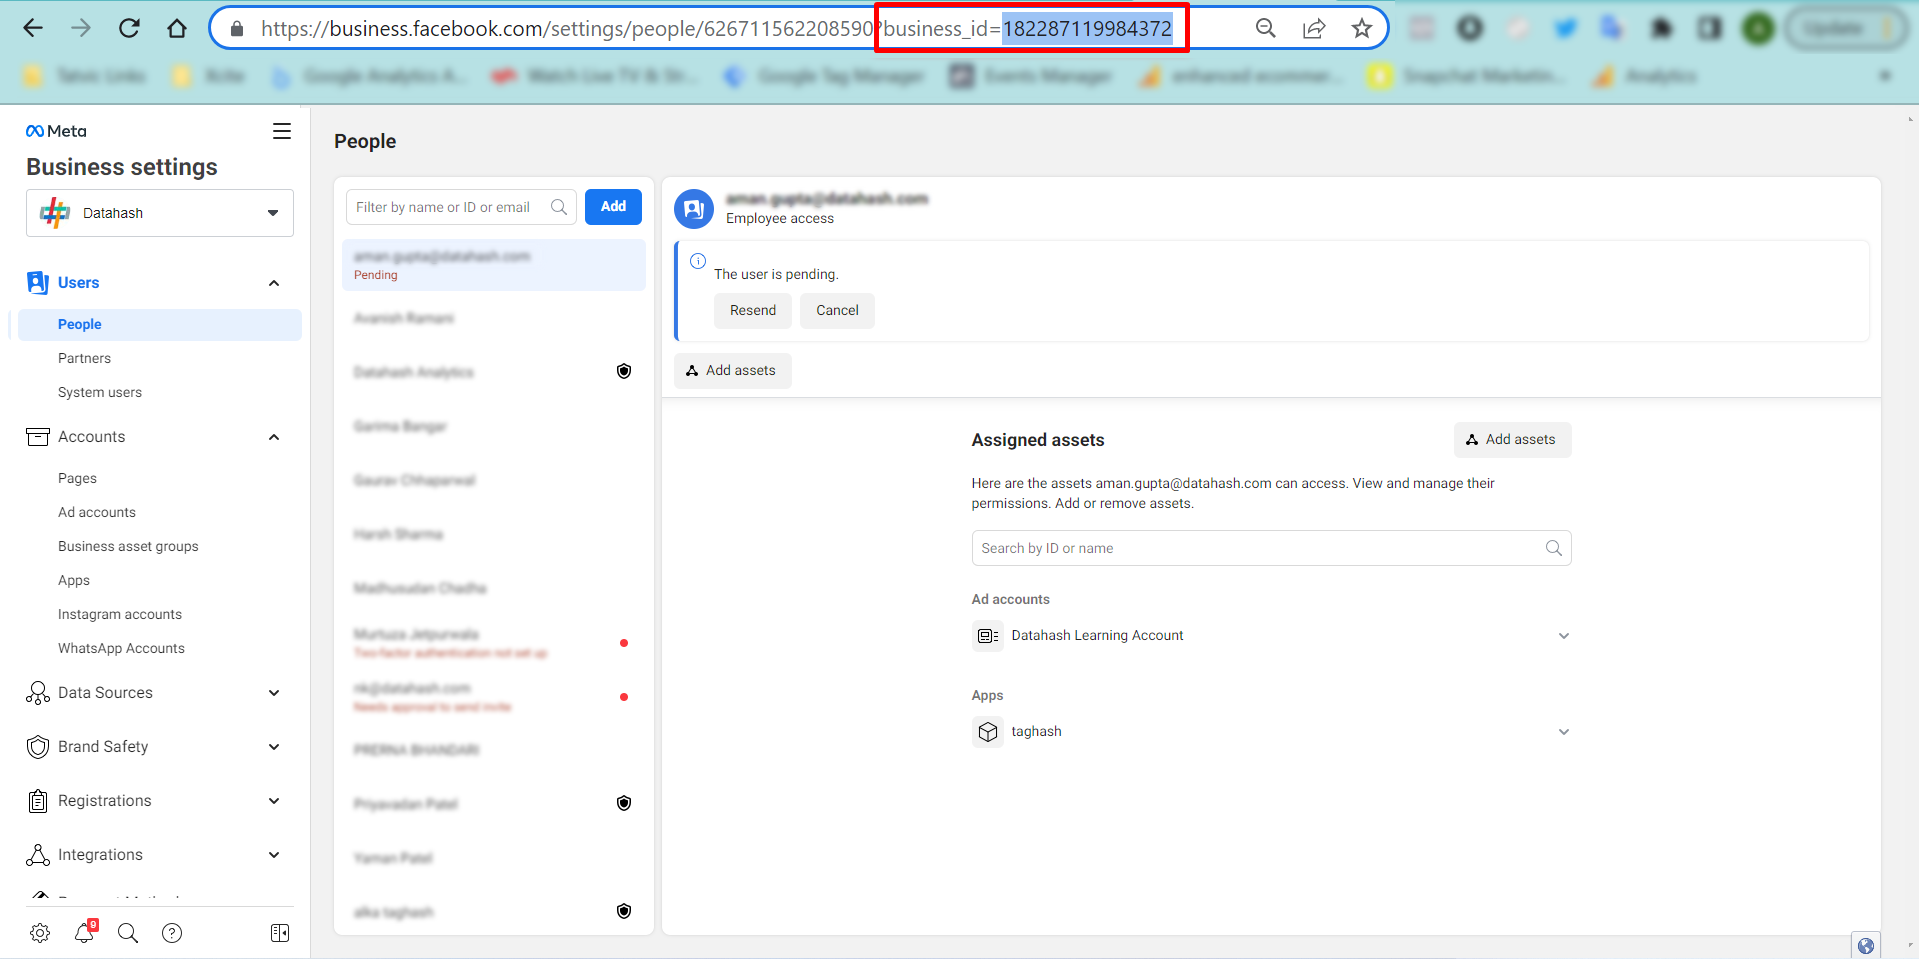This screenshot has height=959, width=1919.
Task: Click the Filter by name or ID field
Action: coord(461,207)
